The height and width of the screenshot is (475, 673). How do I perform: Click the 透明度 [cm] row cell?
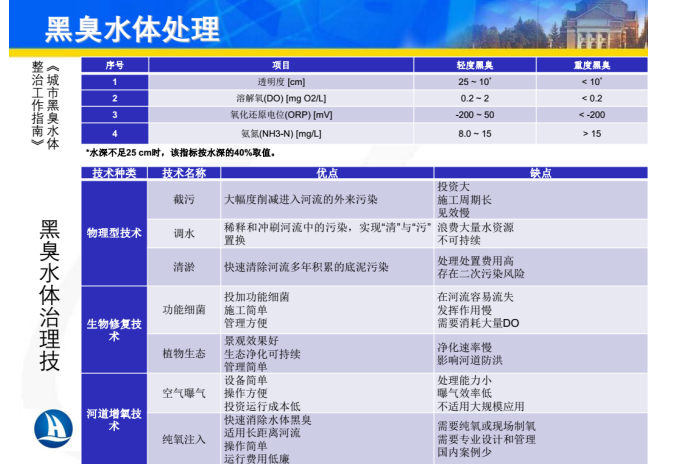pos(282,81)
